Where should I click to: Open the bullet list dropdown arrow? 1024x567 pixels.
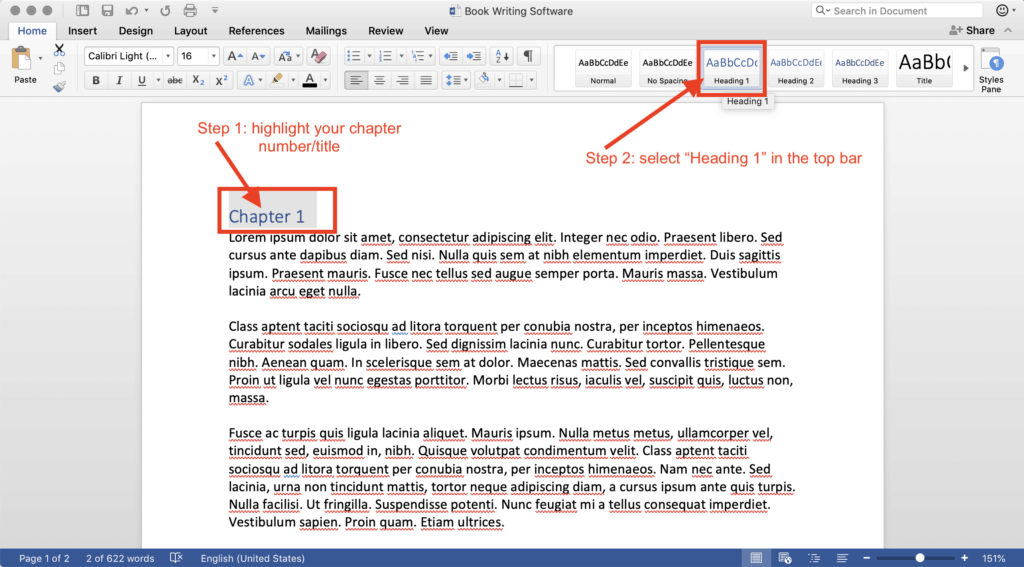pyautogui.click(x=369, y=56)
